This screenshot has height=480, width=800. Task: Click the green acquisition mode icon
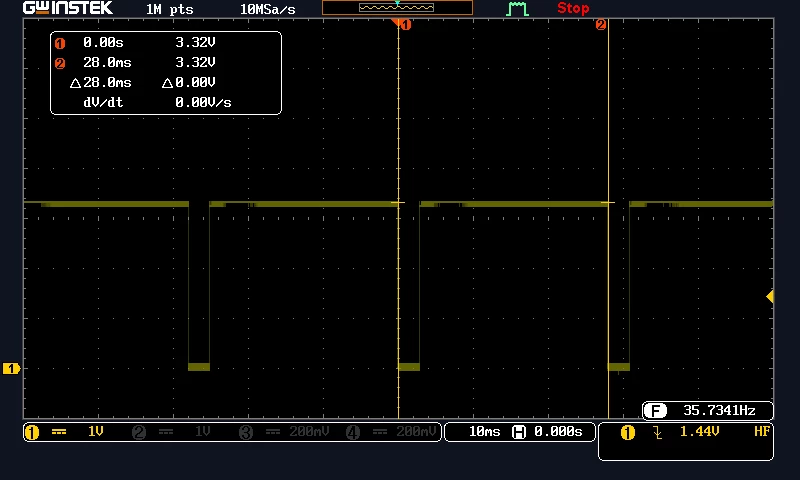click(x=517, y=9)
